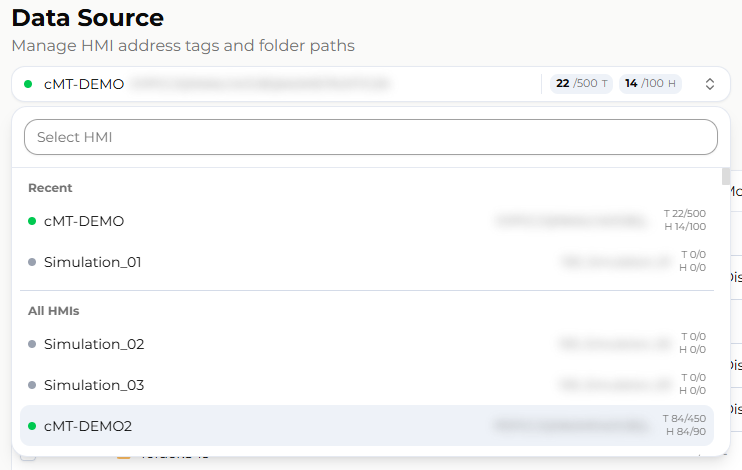Click T 22/500 usage text of cMT-DEMO row

685,213
